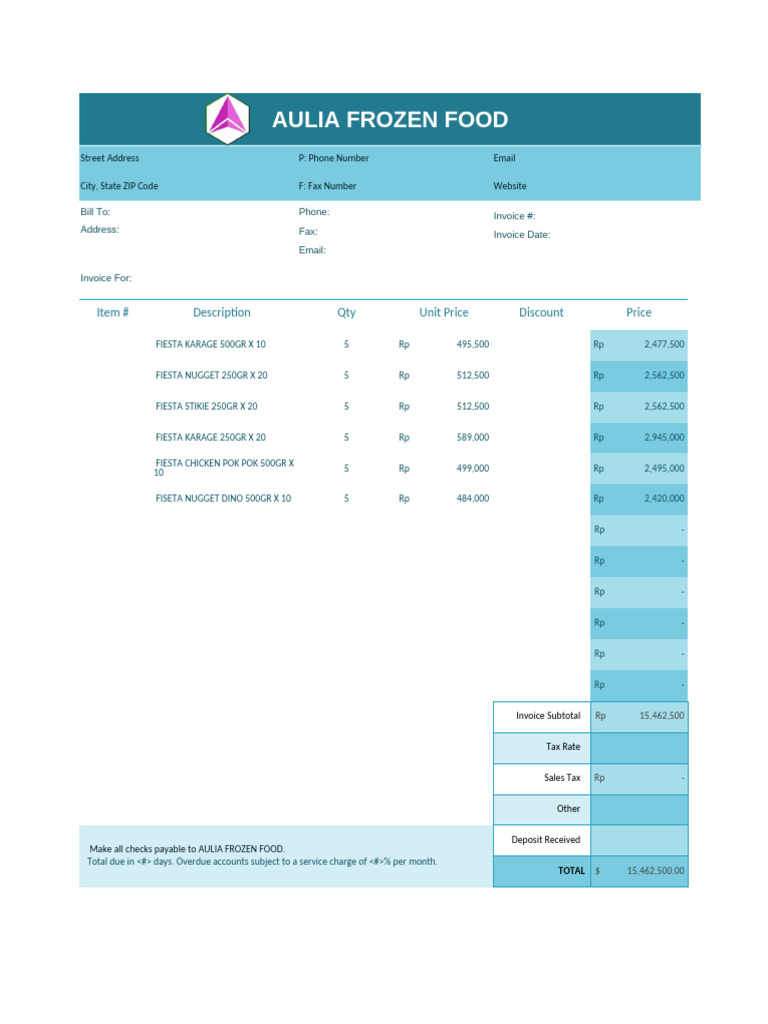Screen dimensions: 768x1024
Task: Click the Make all checks payable note
Action: point(187,849)
